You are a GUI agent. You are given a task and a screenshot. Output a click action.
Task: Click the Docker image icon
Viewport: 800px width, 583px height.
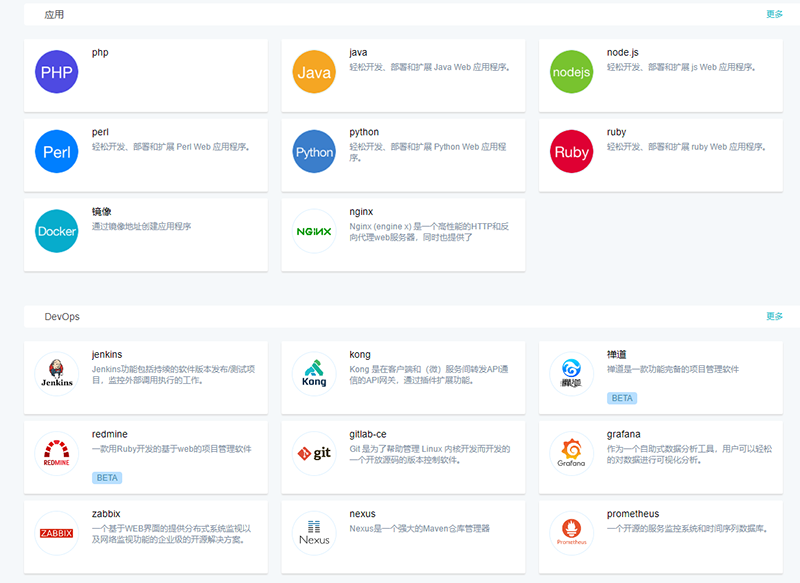(x=56, y=231)
